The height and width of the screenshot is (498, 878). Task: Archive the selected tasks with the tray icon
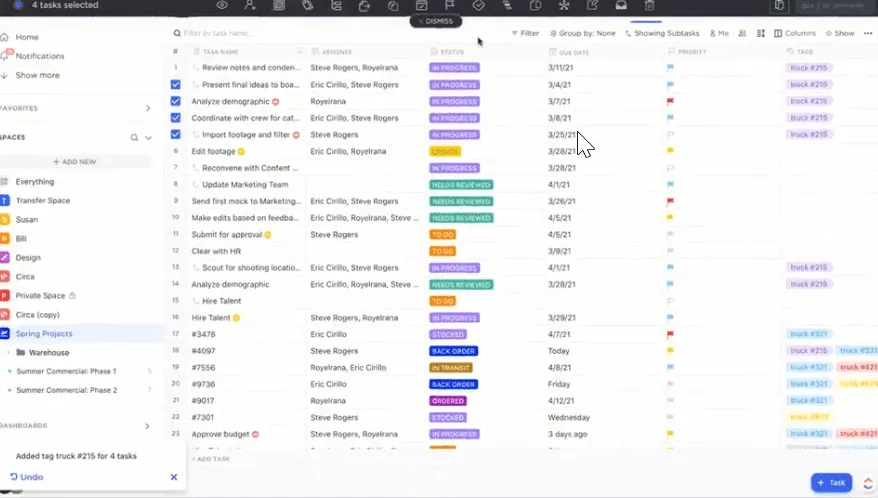tap(621, 6)
